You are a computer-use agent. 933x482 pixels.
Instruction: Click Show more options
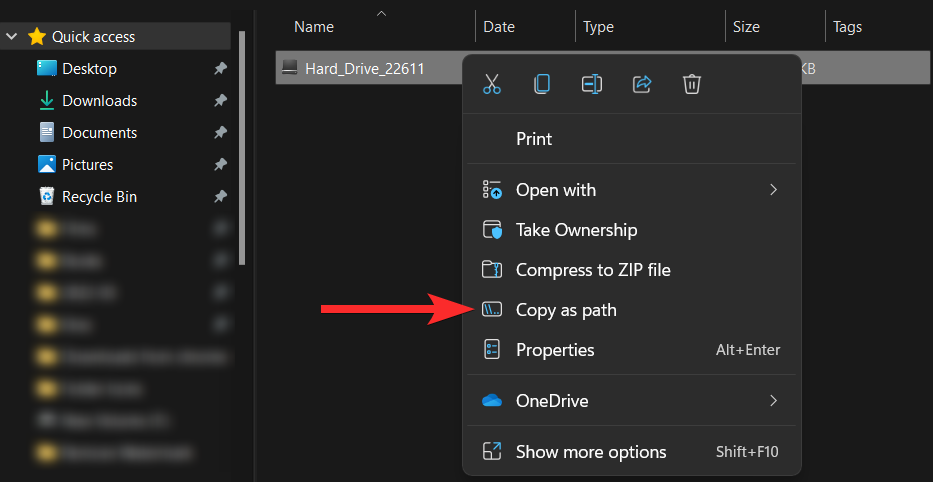click(590, 452)
